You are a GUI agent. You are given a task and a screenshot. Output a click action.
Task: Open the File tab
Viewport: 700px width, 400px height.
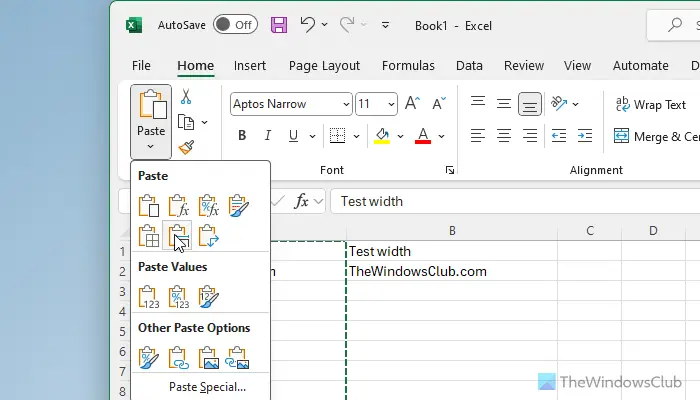pyautogui.click(x=141, y=66)
